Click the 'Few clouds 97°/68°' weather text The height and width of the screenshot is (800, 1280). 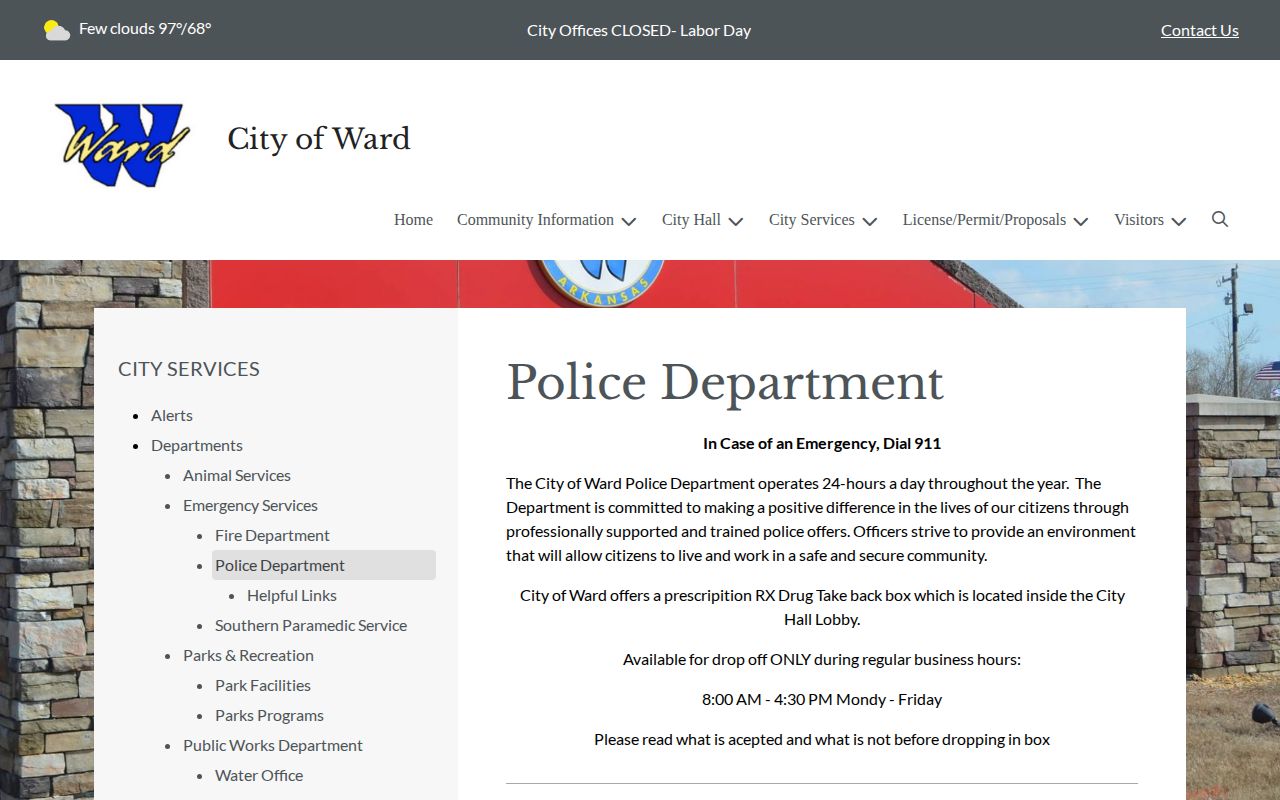(x=145, y=28)
